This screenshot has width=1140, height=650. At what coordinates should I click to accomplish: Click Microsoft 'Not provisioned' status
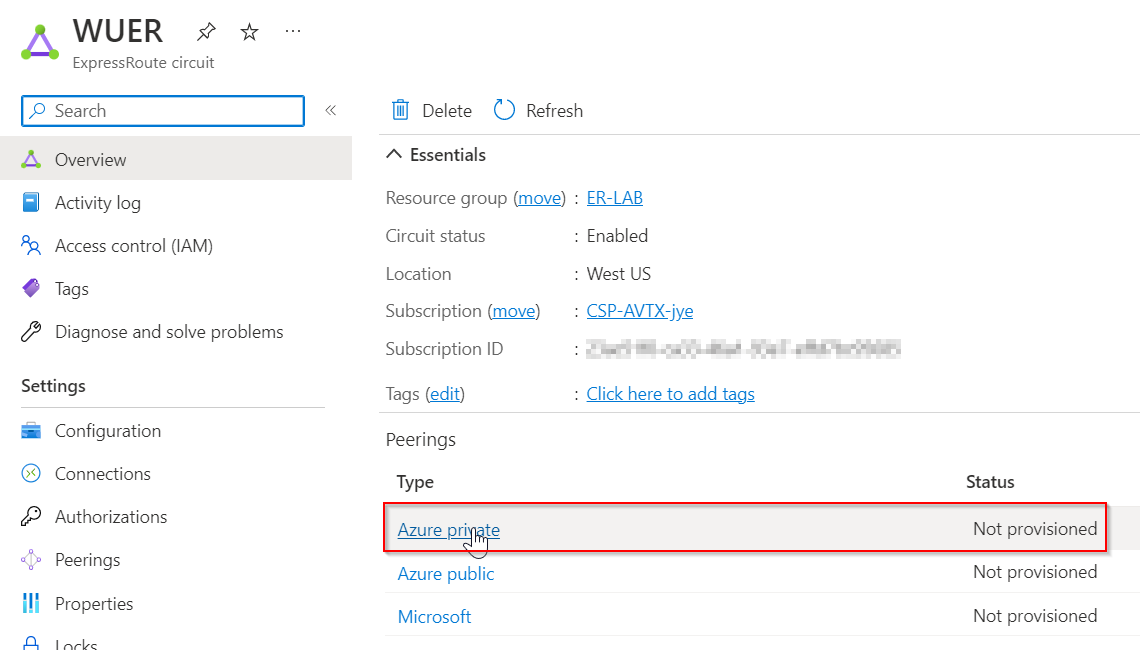(x=1035, y=616)
